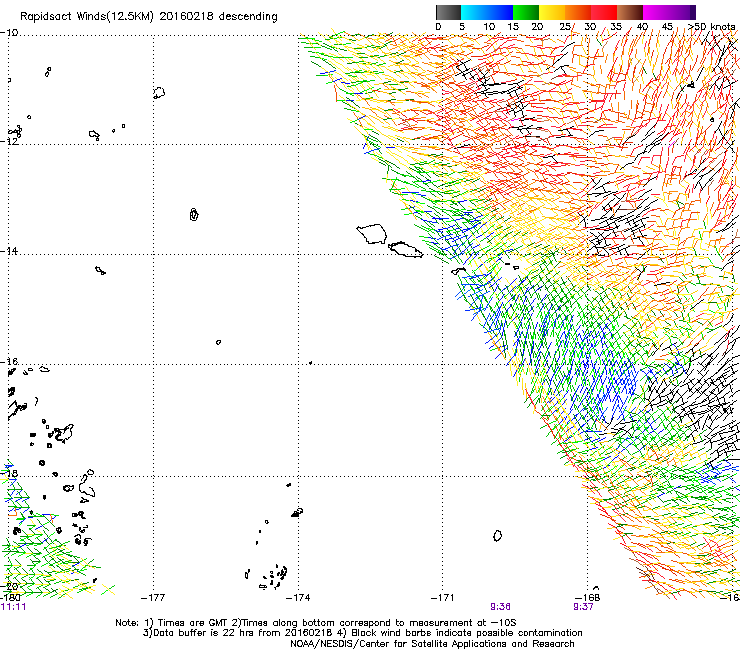Click the cyan-to-blue 5–15 knots legend swatch
The image size is (740, 650).
click(x=487, y=12)
